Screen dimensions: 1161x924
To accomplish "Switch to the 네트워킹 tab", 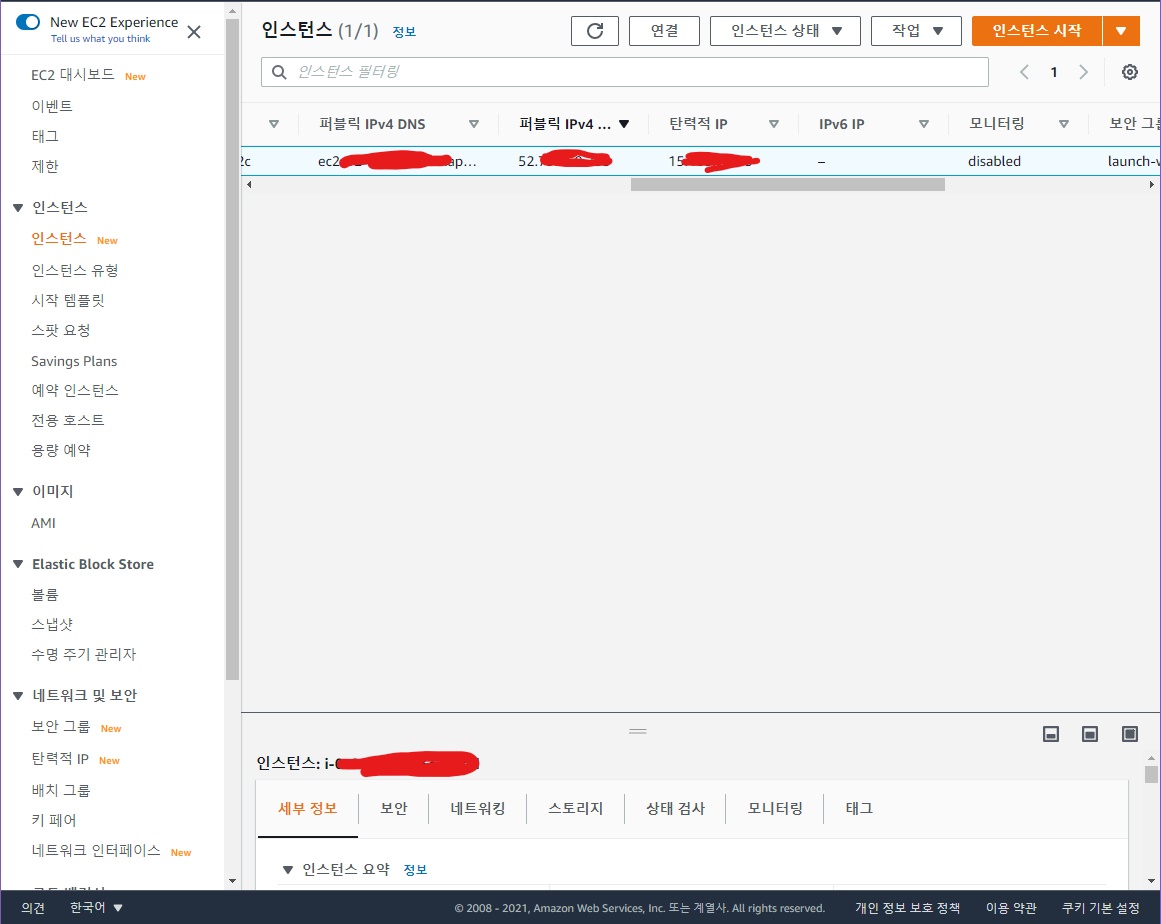I will 478,808.
